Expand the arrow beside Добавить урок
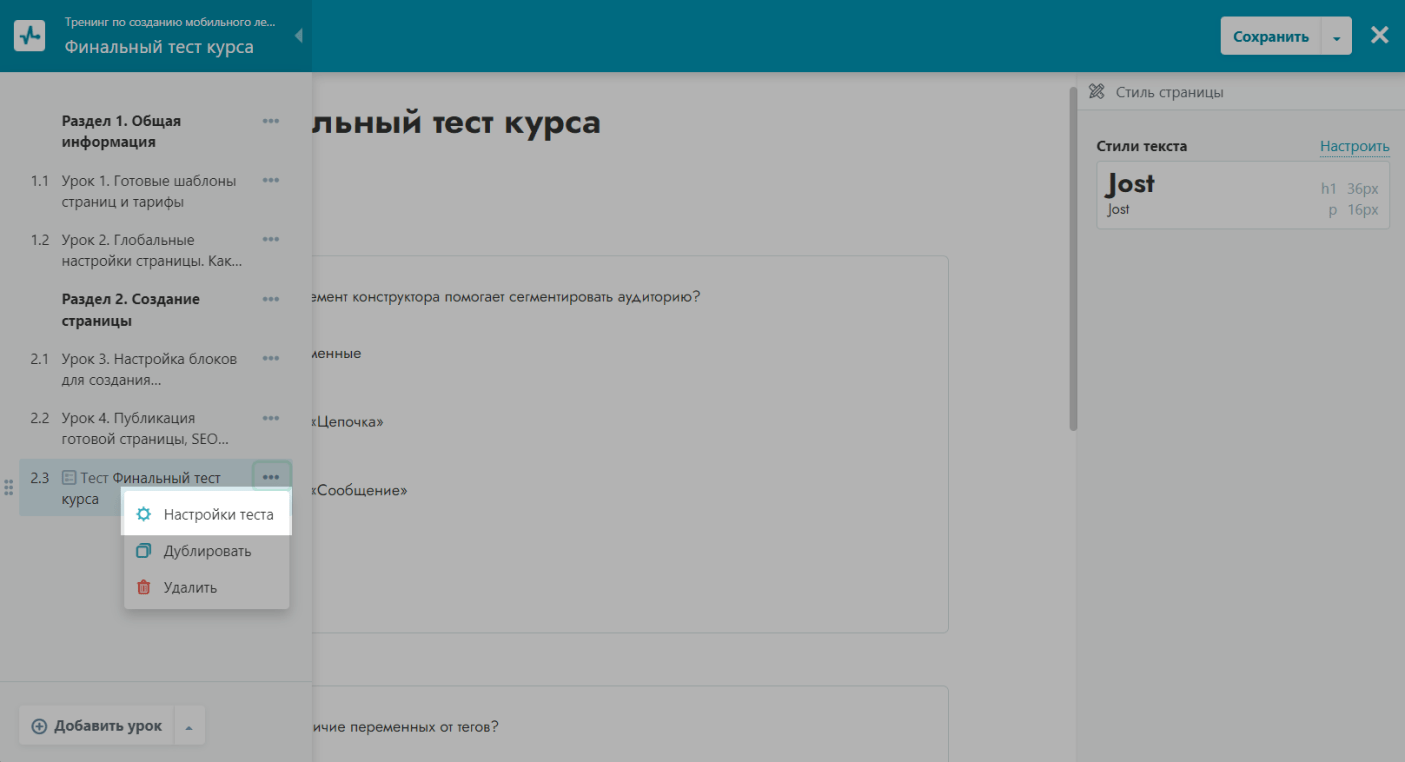 (190, 726)
